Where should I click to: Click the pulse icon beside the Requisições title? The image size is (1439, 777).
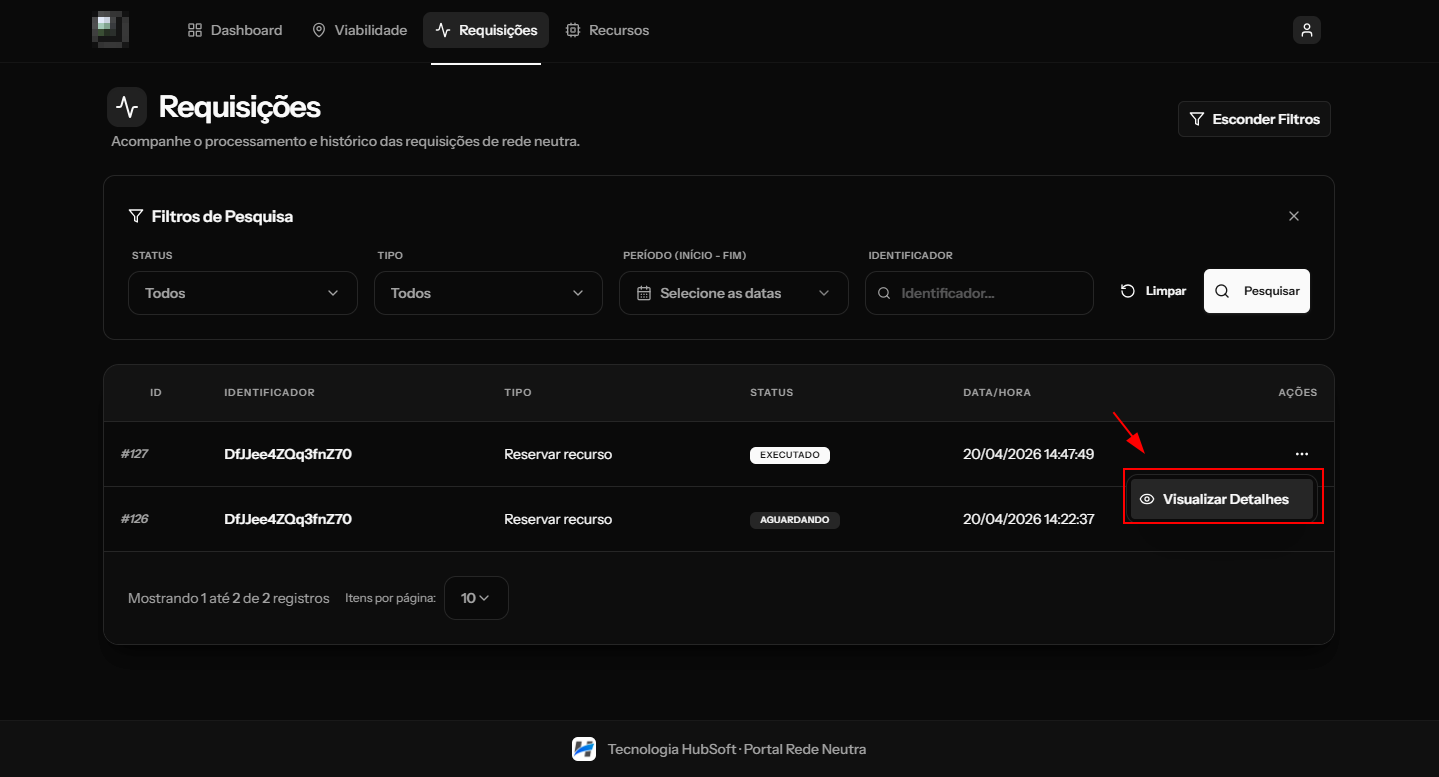click(x=127, y=106)
